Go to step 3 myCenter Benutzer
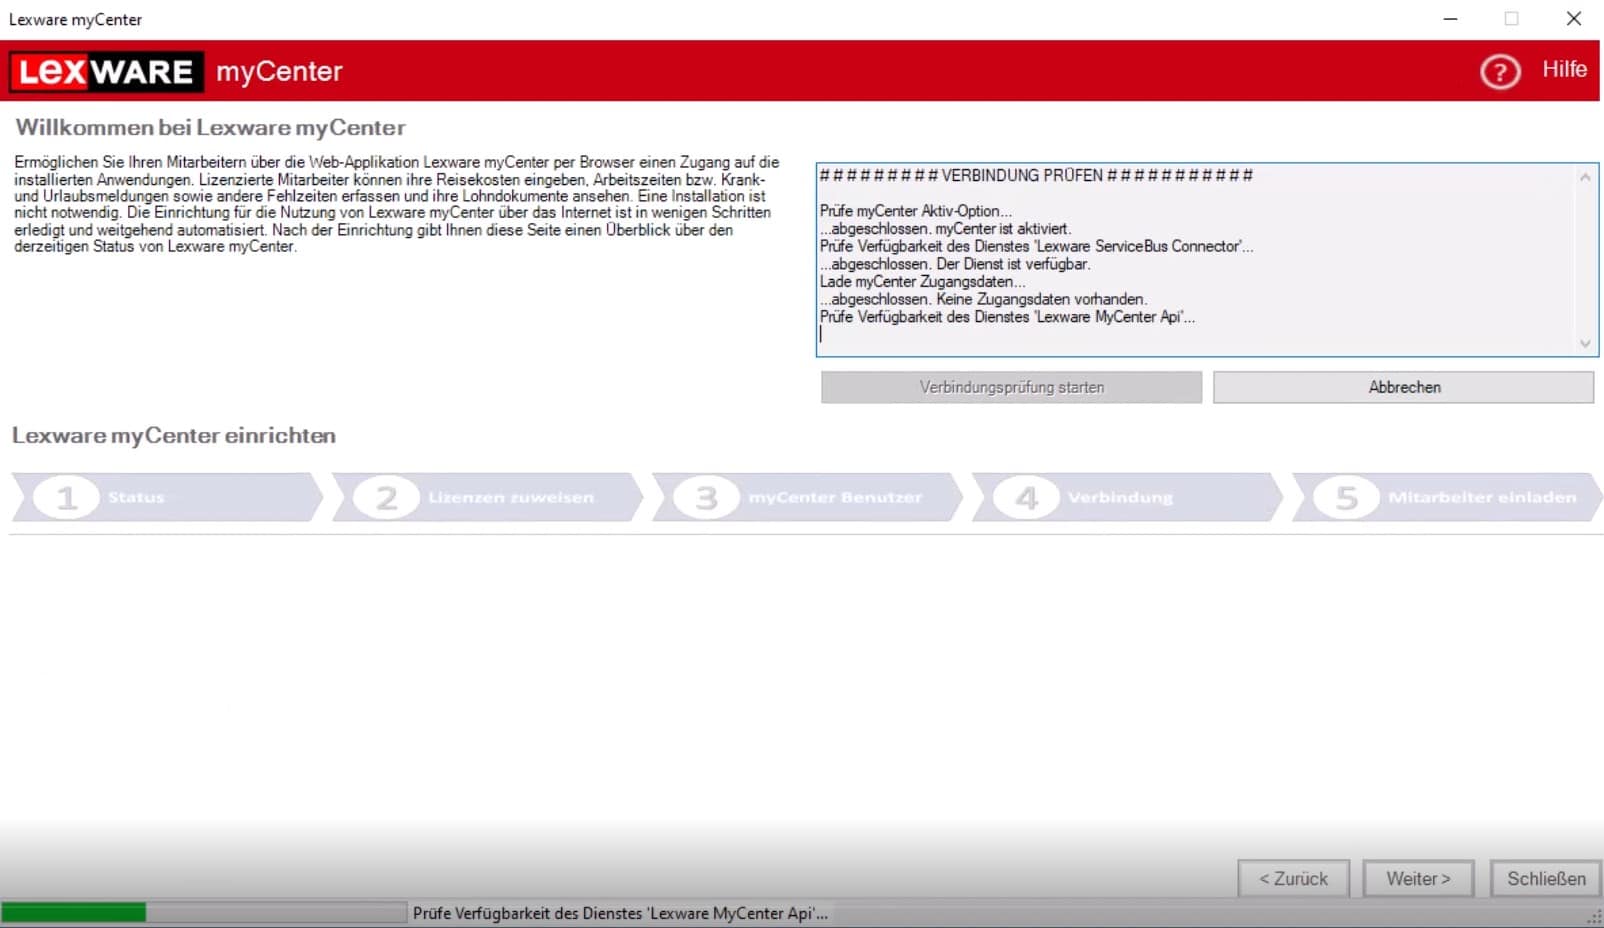The image size is (1604, 928). (808, 497)
